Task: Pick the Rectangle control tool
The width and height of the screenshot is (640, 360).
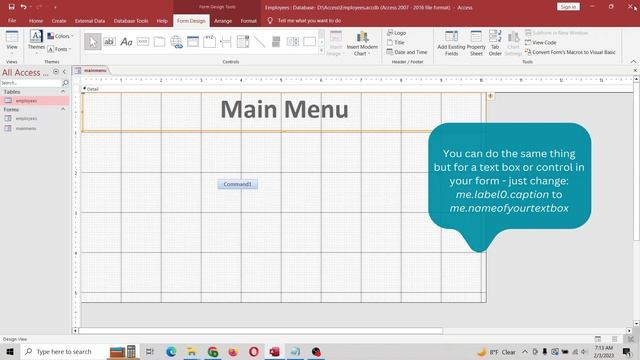Action: tap(309, 42)
